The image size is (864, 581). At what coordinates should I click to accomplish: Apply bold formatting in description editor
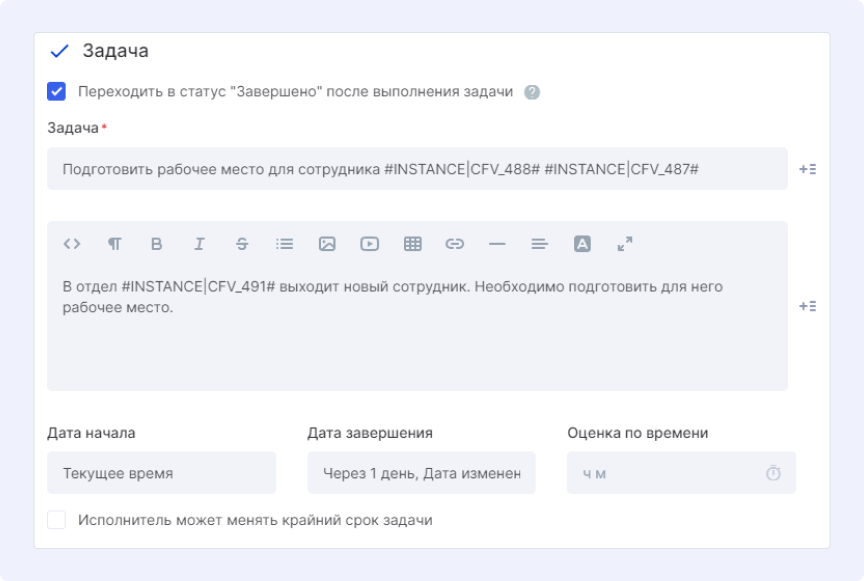coord(156,243)
